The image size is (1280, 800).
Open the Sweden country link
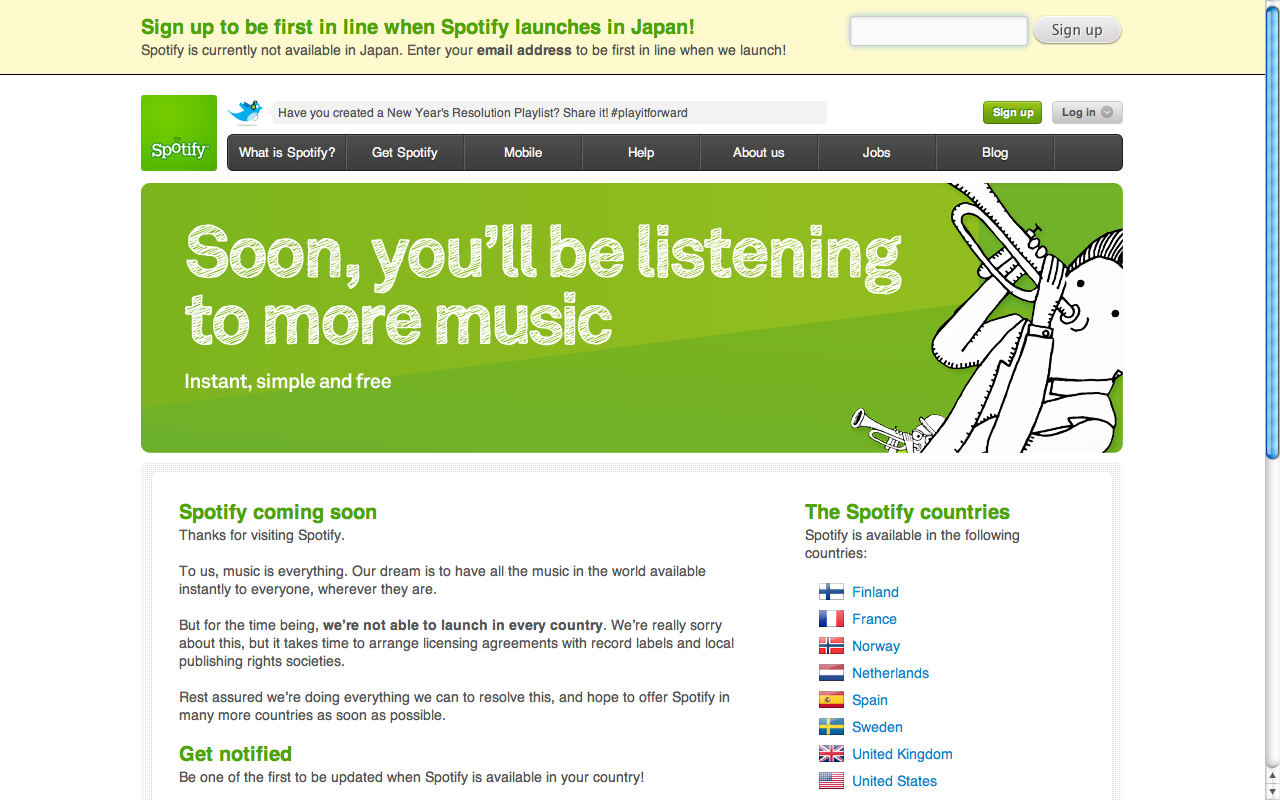click(877, 727)
